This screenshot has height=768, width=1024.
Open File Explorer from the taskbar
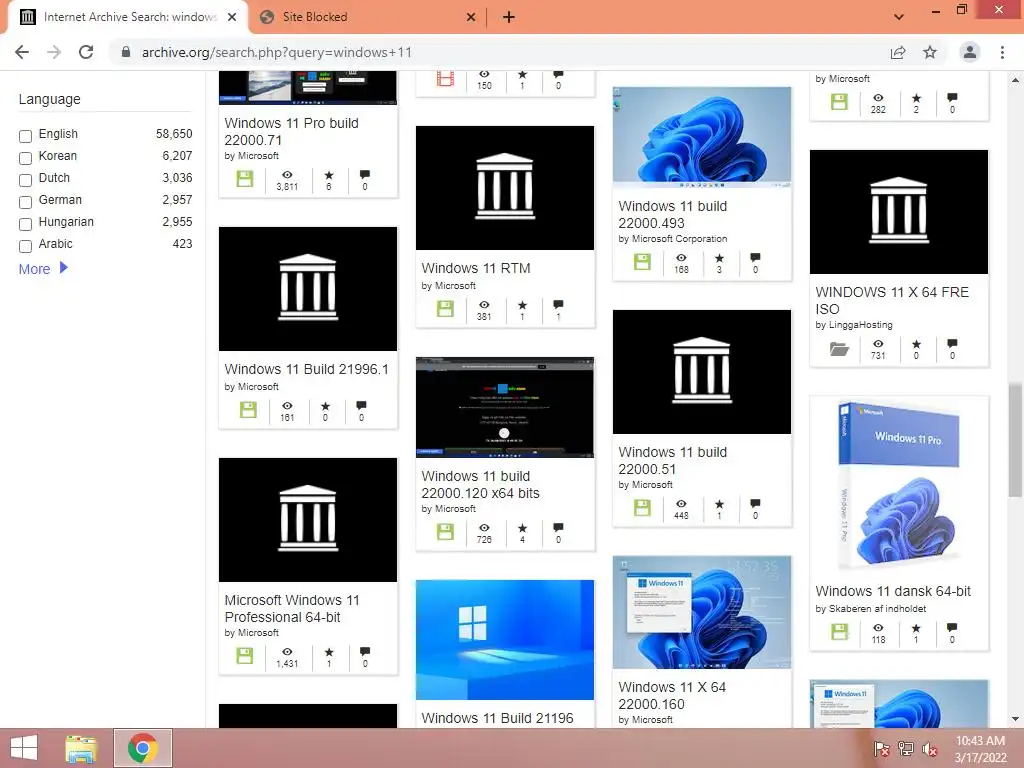pyautogui.click(x=81, y=748)
